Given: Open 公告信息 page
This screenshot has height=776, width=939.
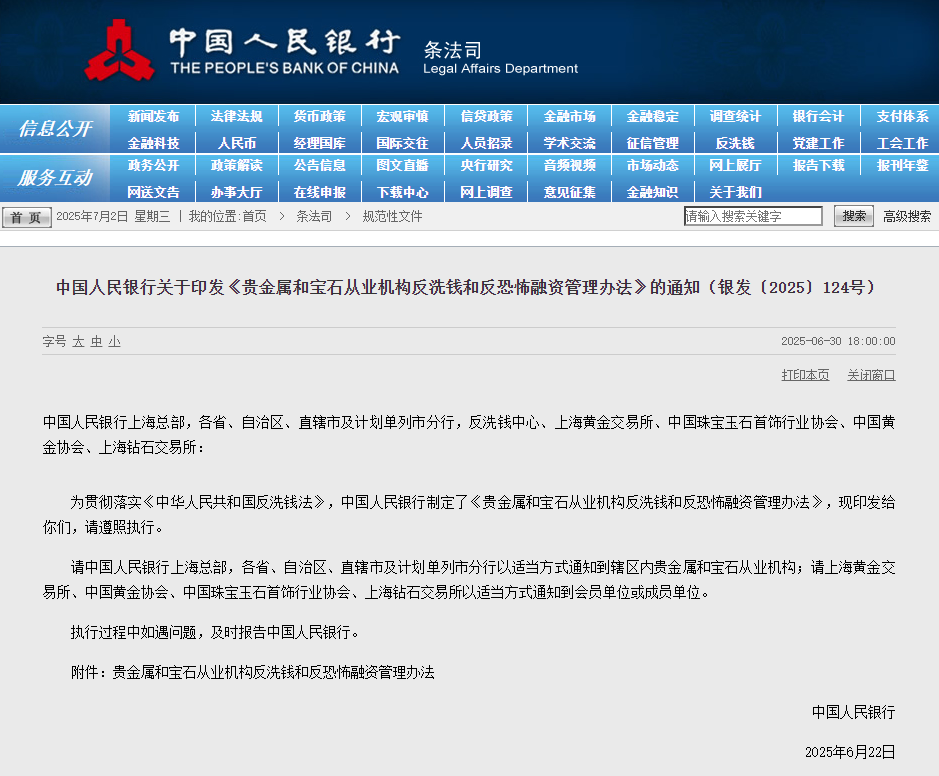Looking at the screenshot, I should (320, 165).
